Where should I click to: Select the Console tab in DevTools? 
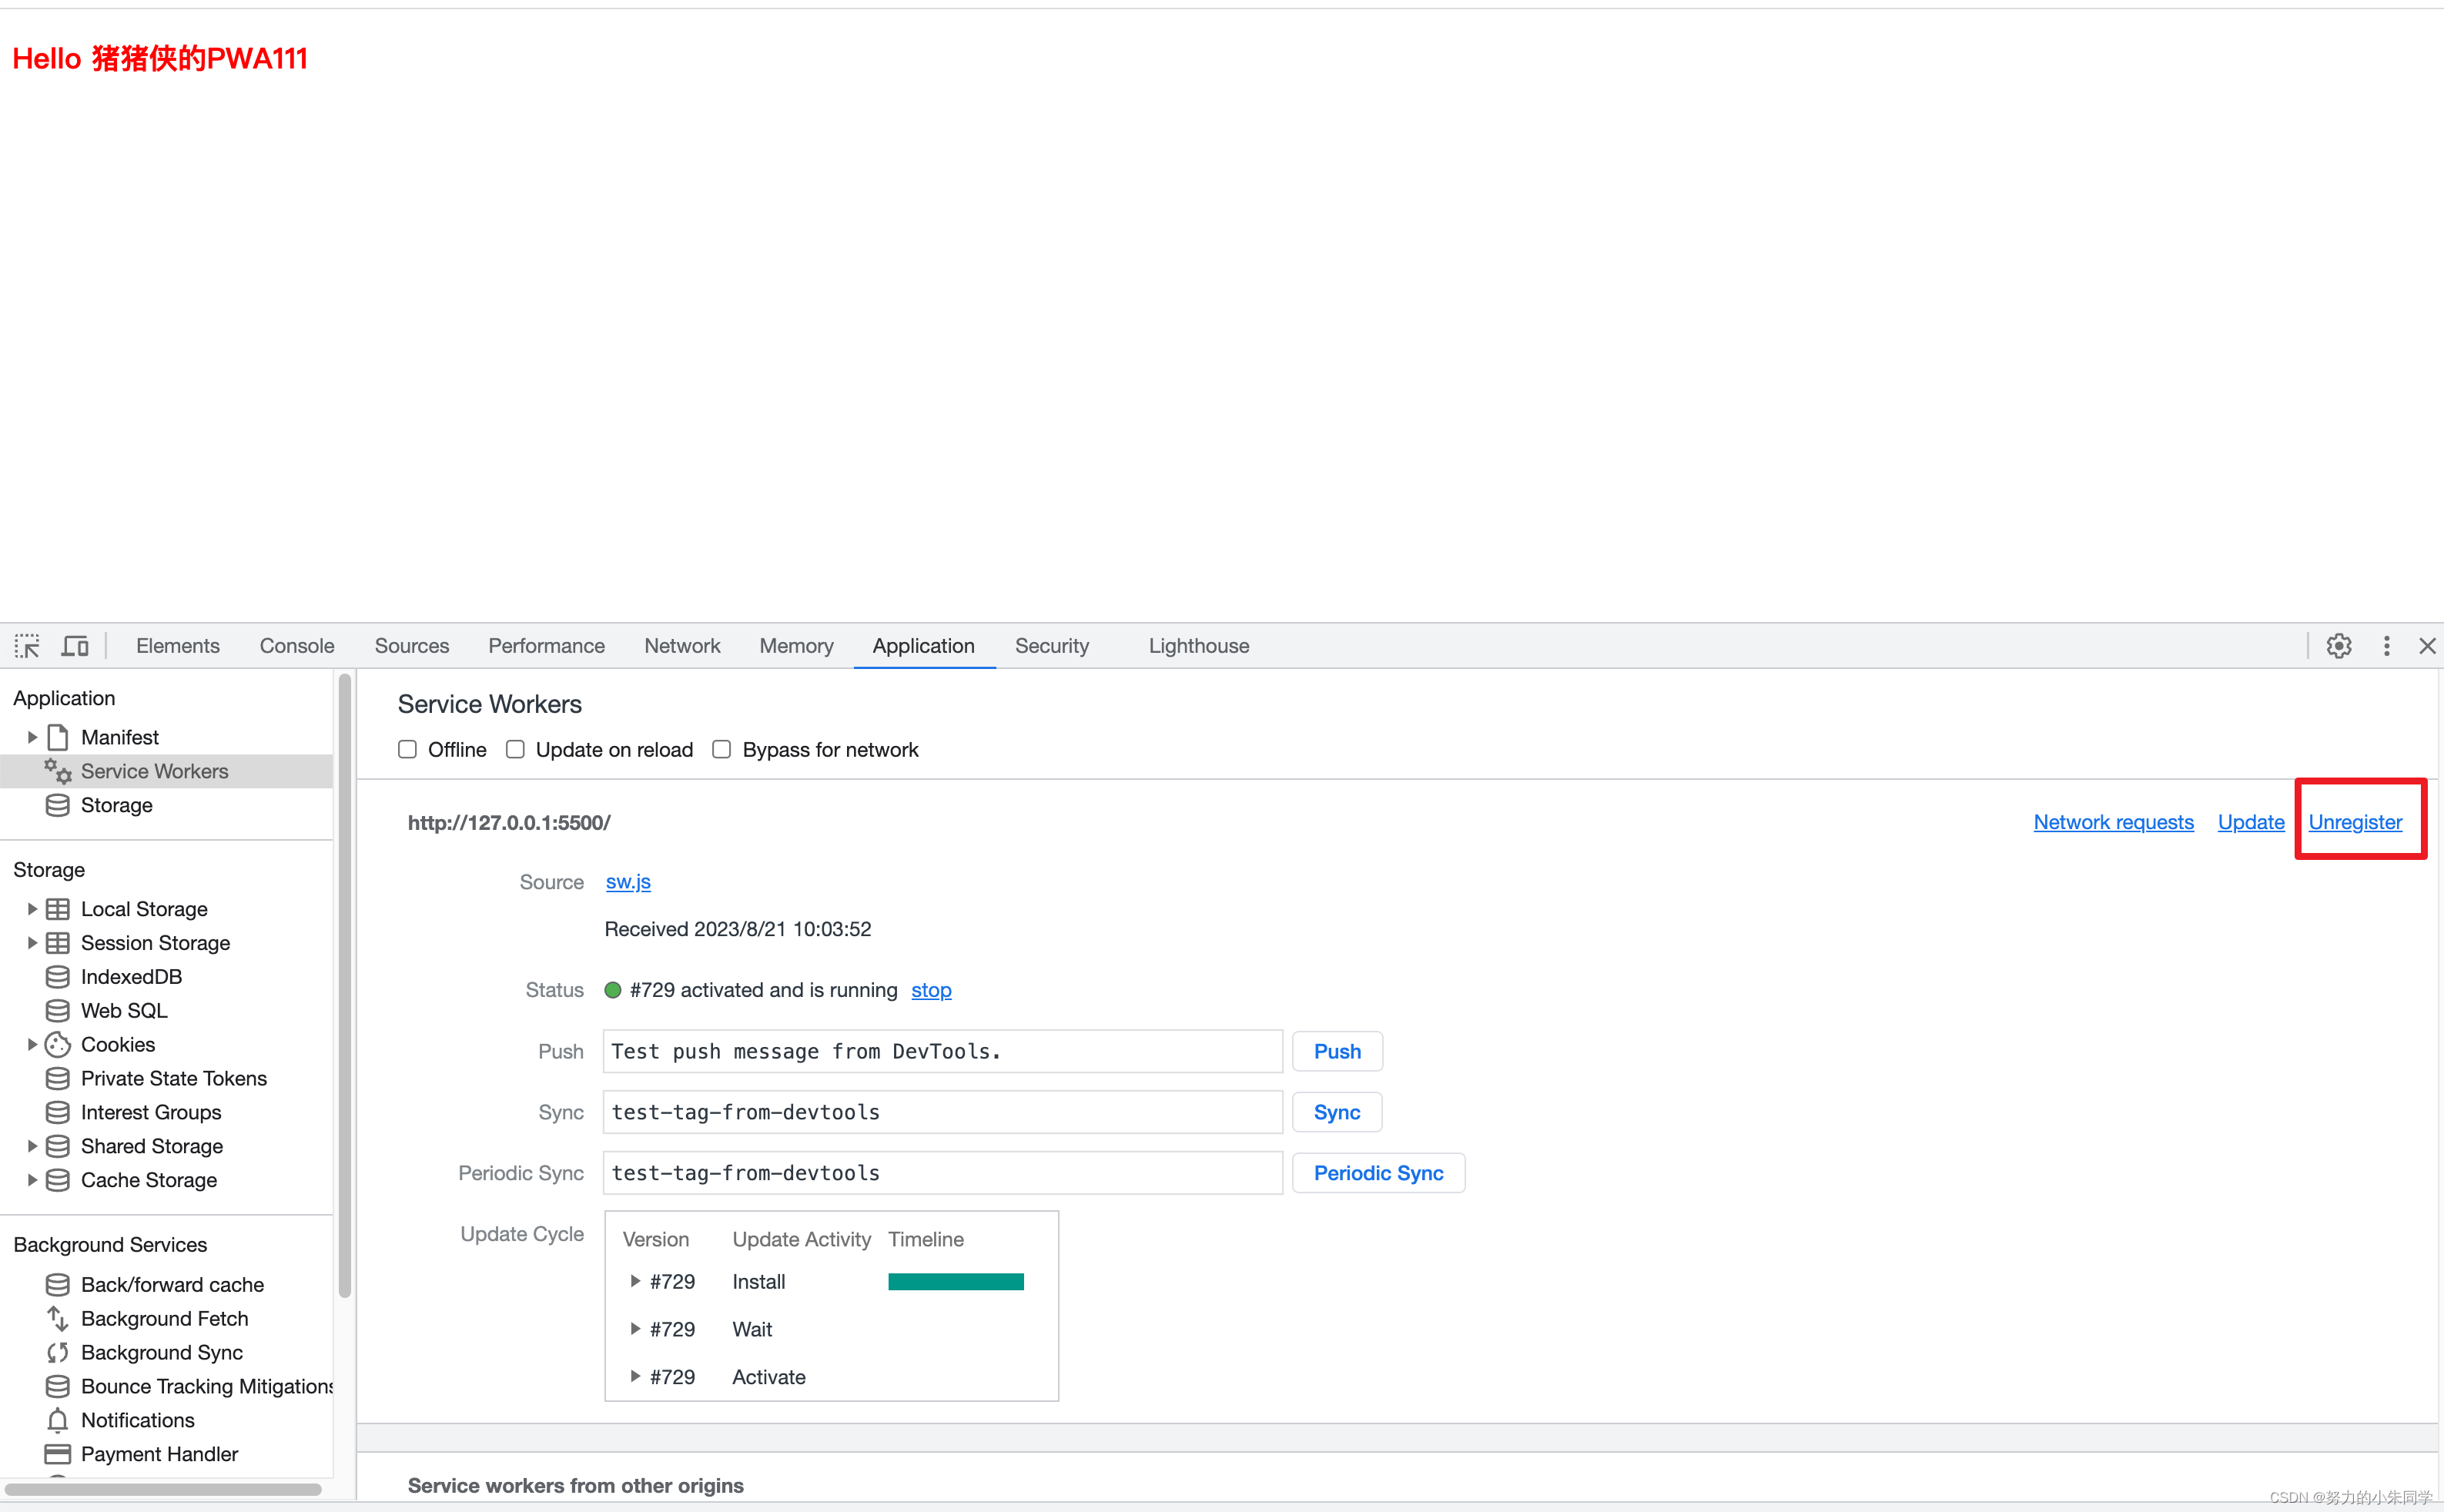[299, 644]
